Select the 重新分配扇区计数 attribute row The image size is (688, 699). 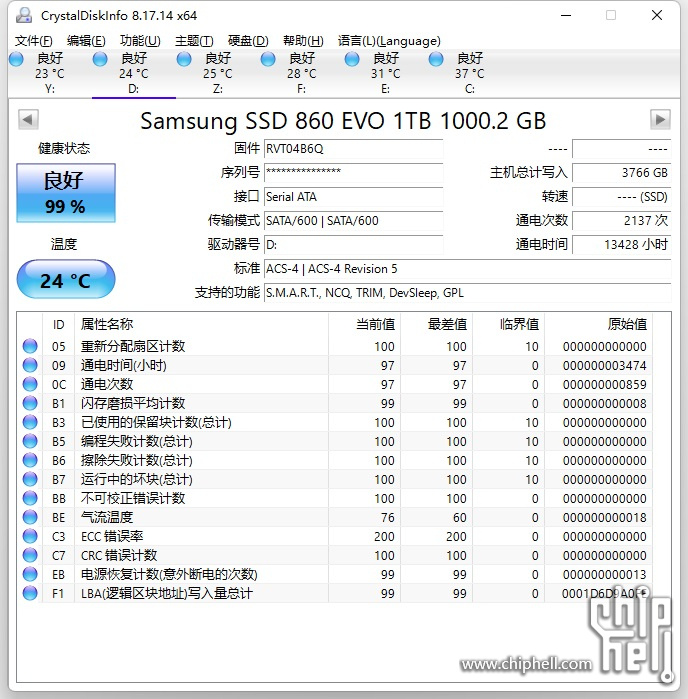[x=334, y=346]
